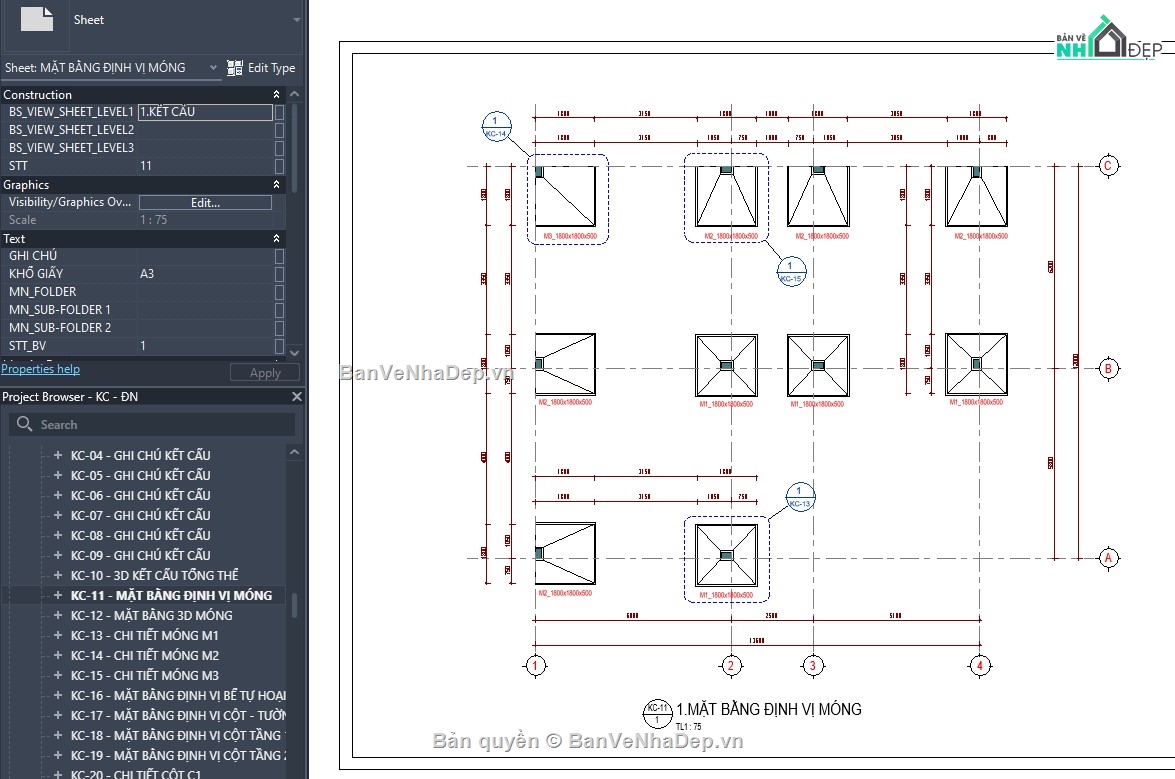
Task: Toggle the checkbox beside STT parameter
Action: pos(280,166)
